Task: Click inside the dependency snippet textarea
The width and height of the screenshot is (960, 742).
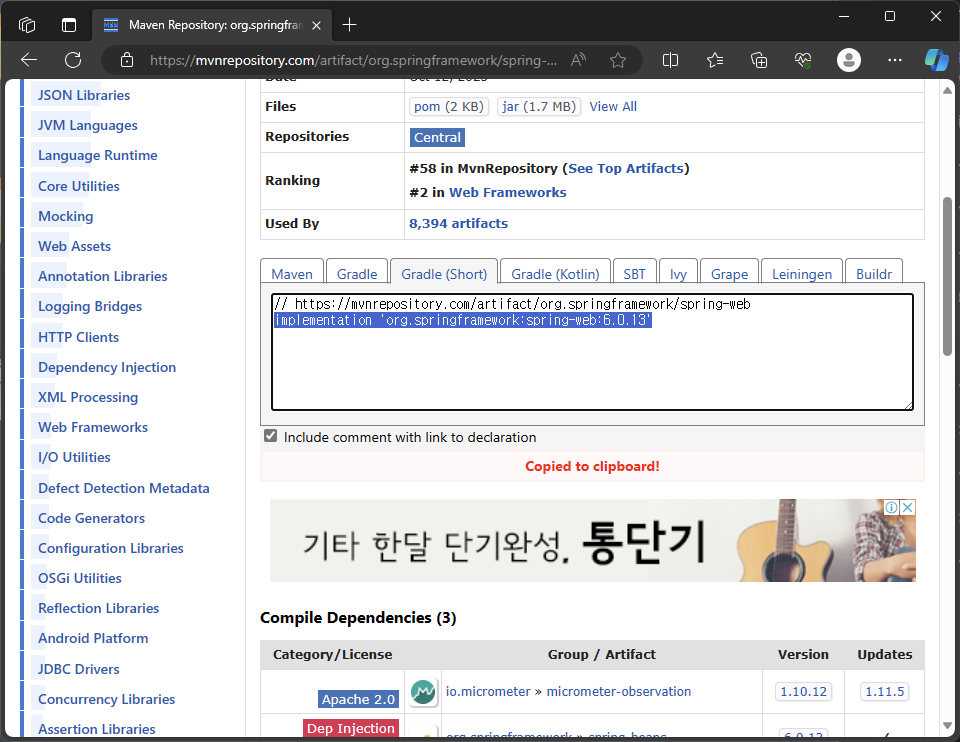Action: 592,351
